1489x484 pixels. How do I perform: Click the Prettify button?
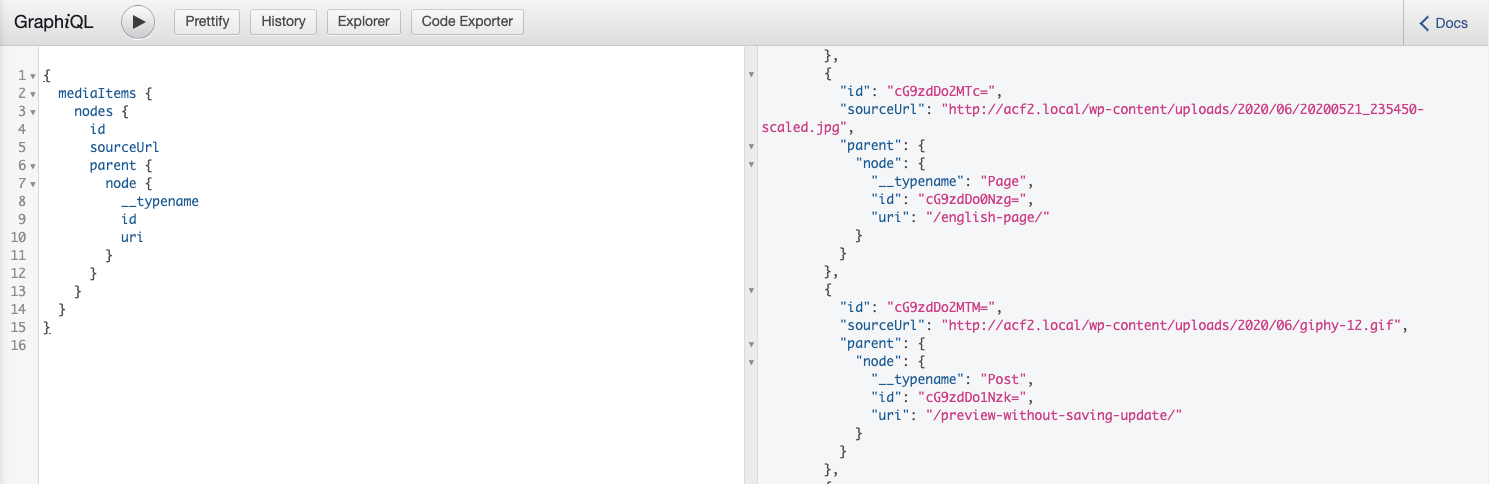(207, 22)
